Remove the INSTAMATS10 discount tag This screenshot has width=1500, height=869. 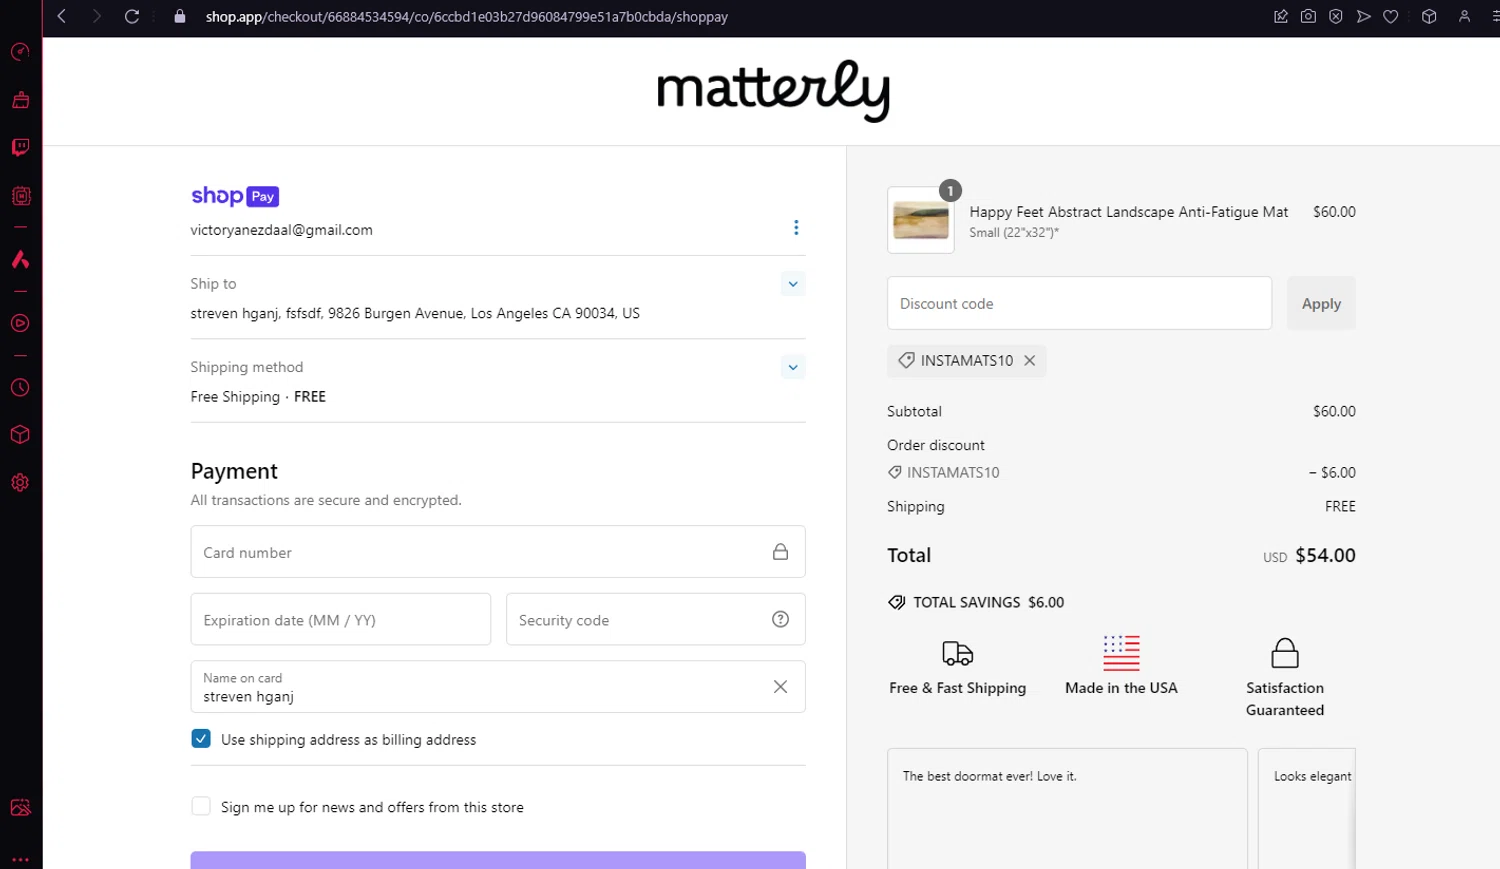click(1029, 360)
